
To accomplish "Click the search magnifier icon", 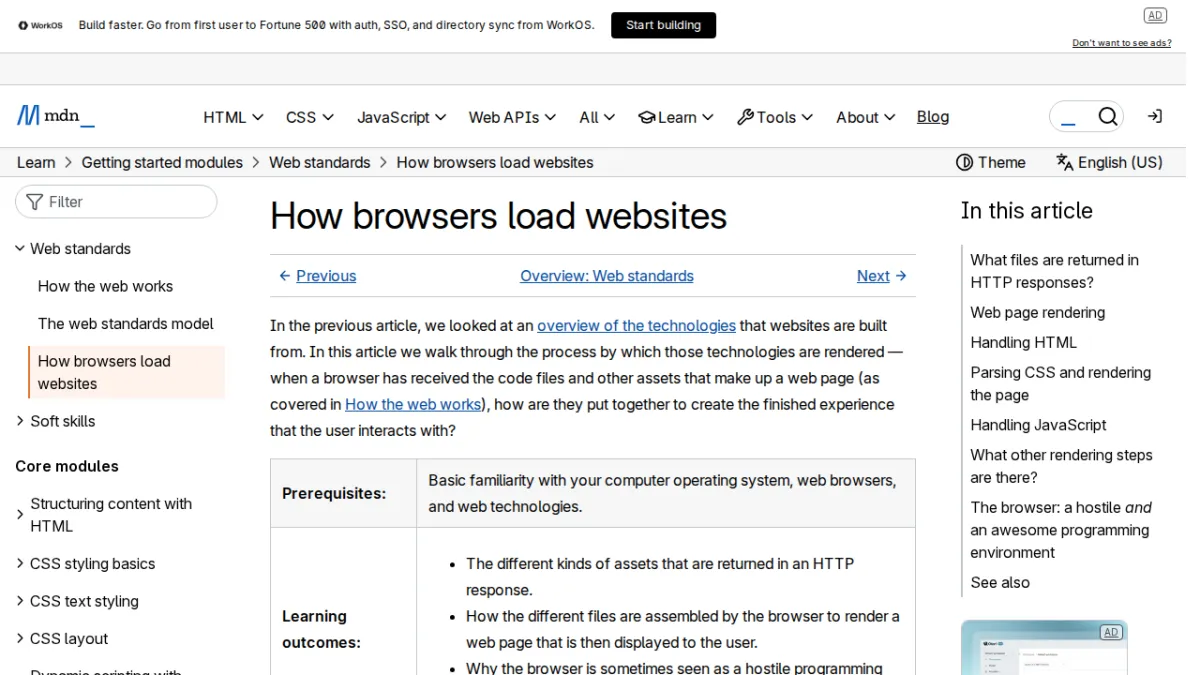I will tap(1107, 117).
